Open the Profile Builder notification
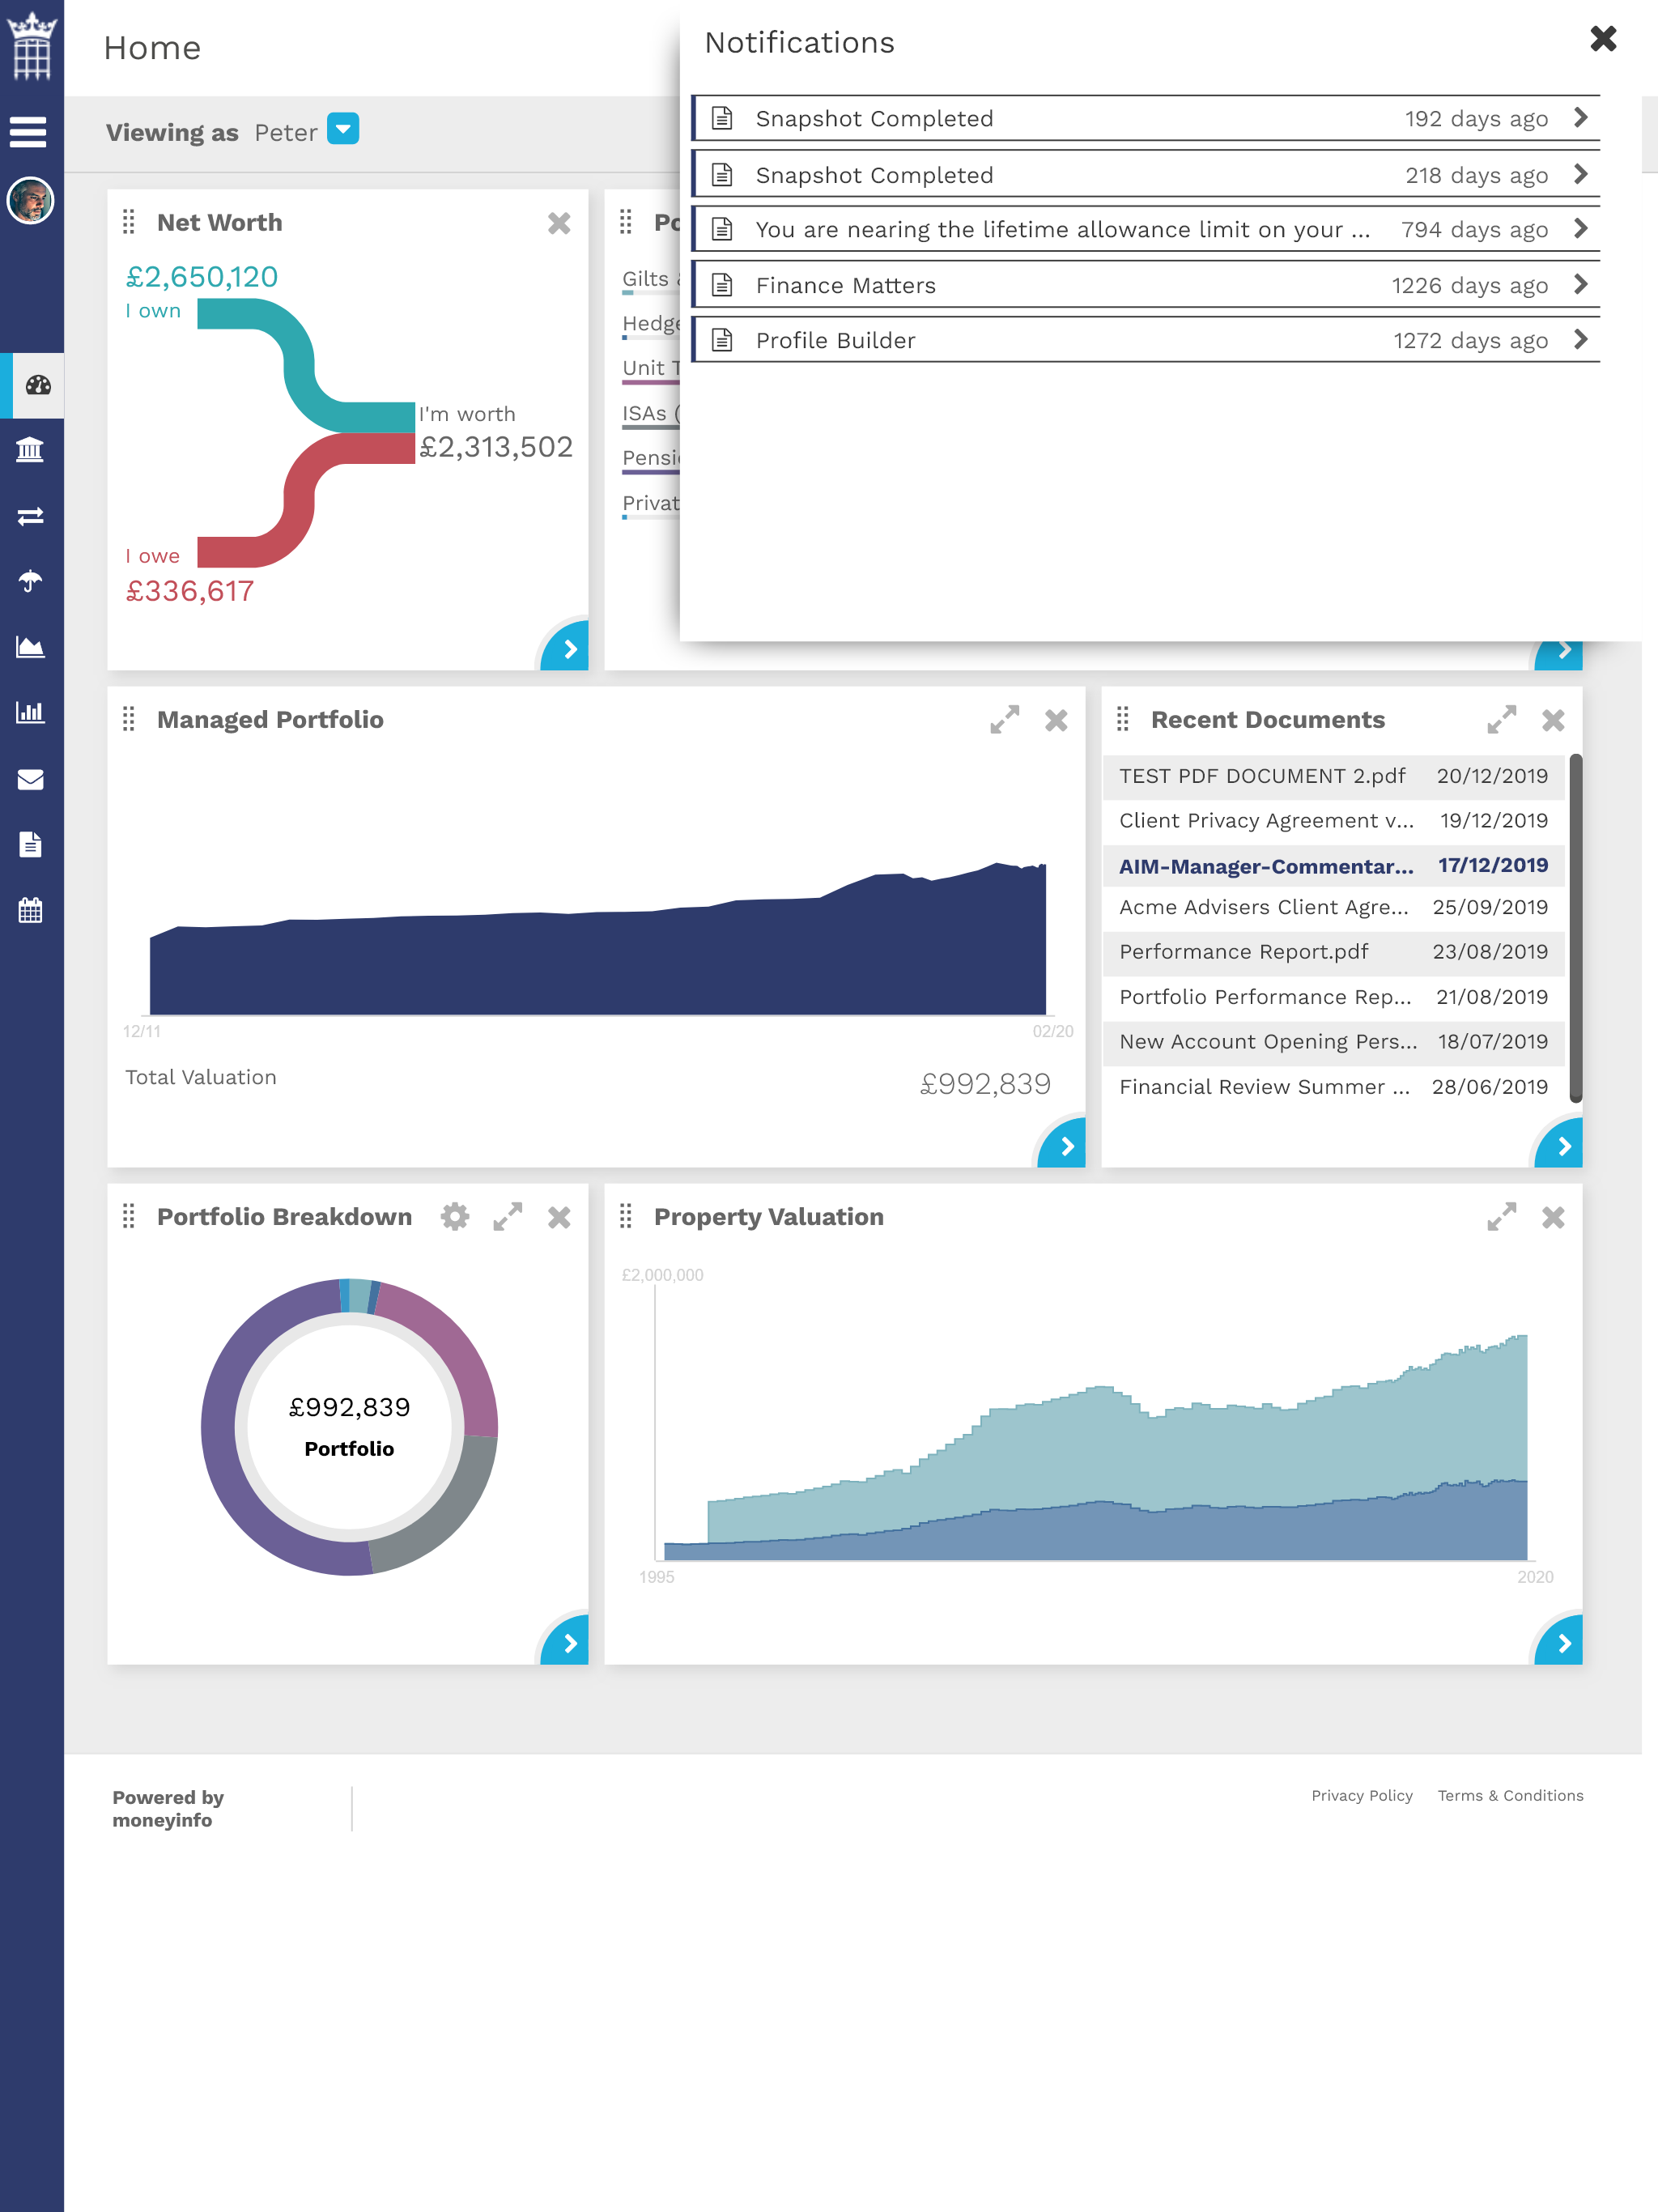1658x2212 pixels. [x=1146, y=340]
